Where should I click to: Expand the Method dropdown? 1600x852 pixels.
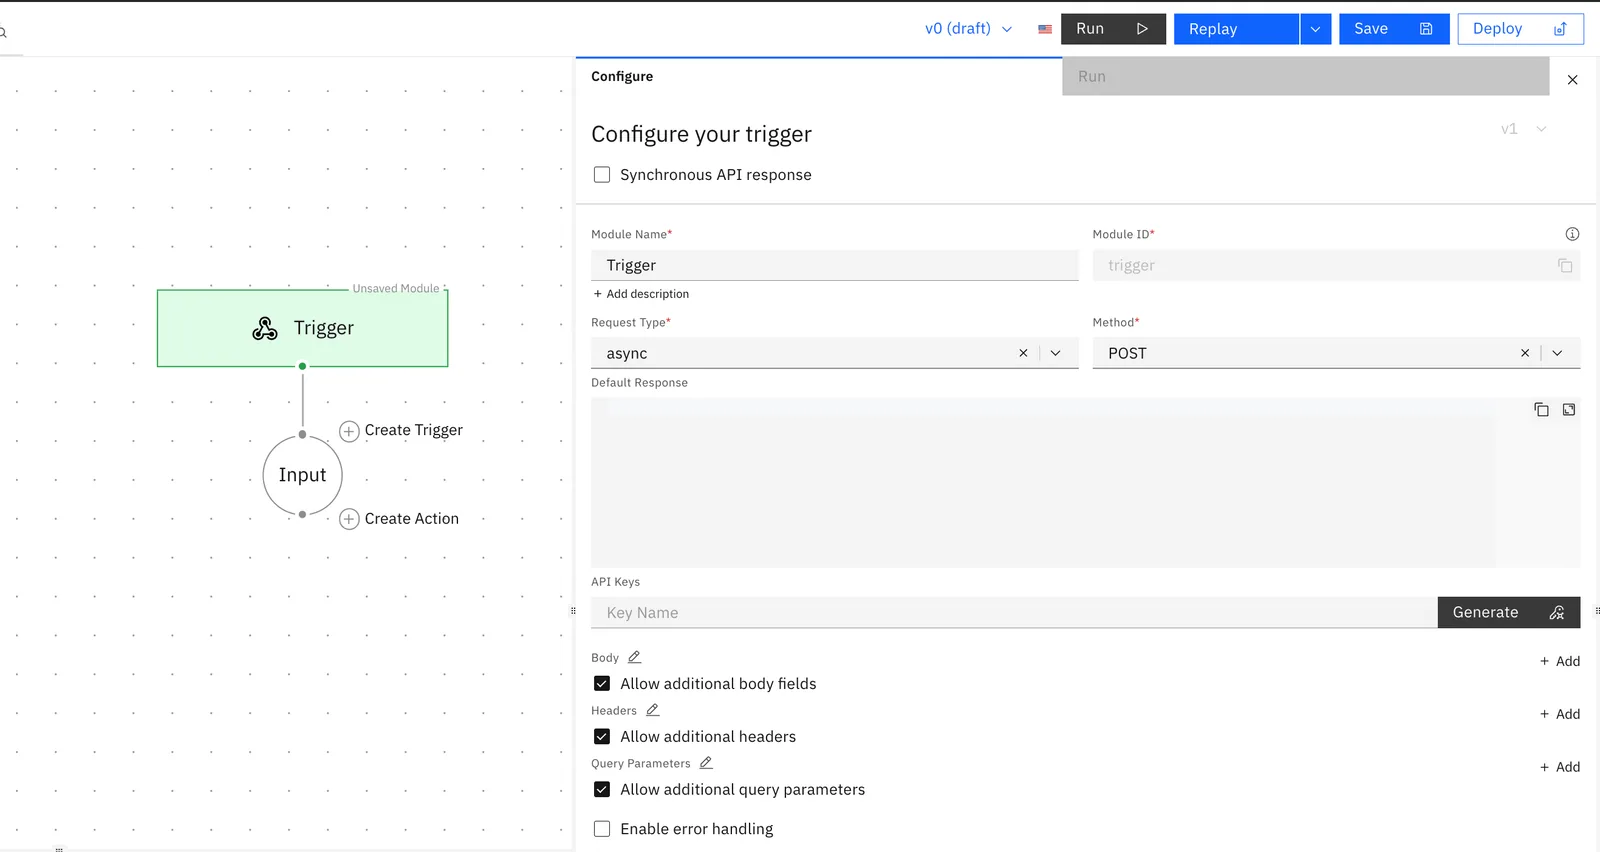point(1557,353)
